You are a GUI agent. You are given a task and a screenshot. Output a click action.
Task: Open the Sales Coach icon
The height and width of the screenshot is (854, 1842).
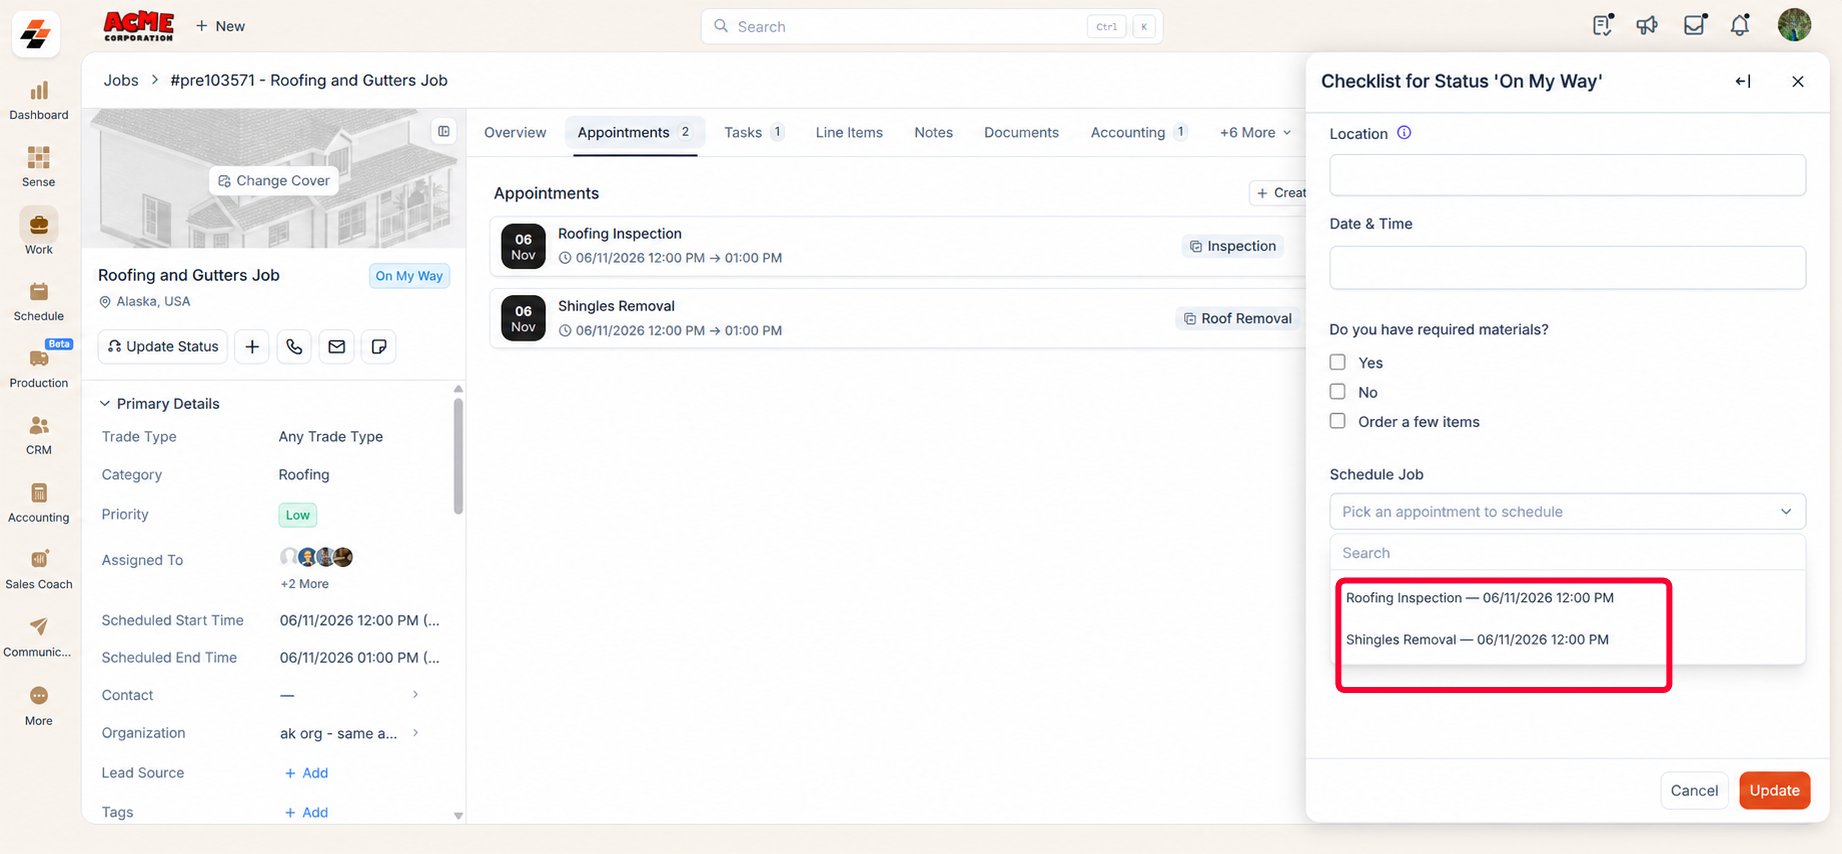tap(39, 560)
